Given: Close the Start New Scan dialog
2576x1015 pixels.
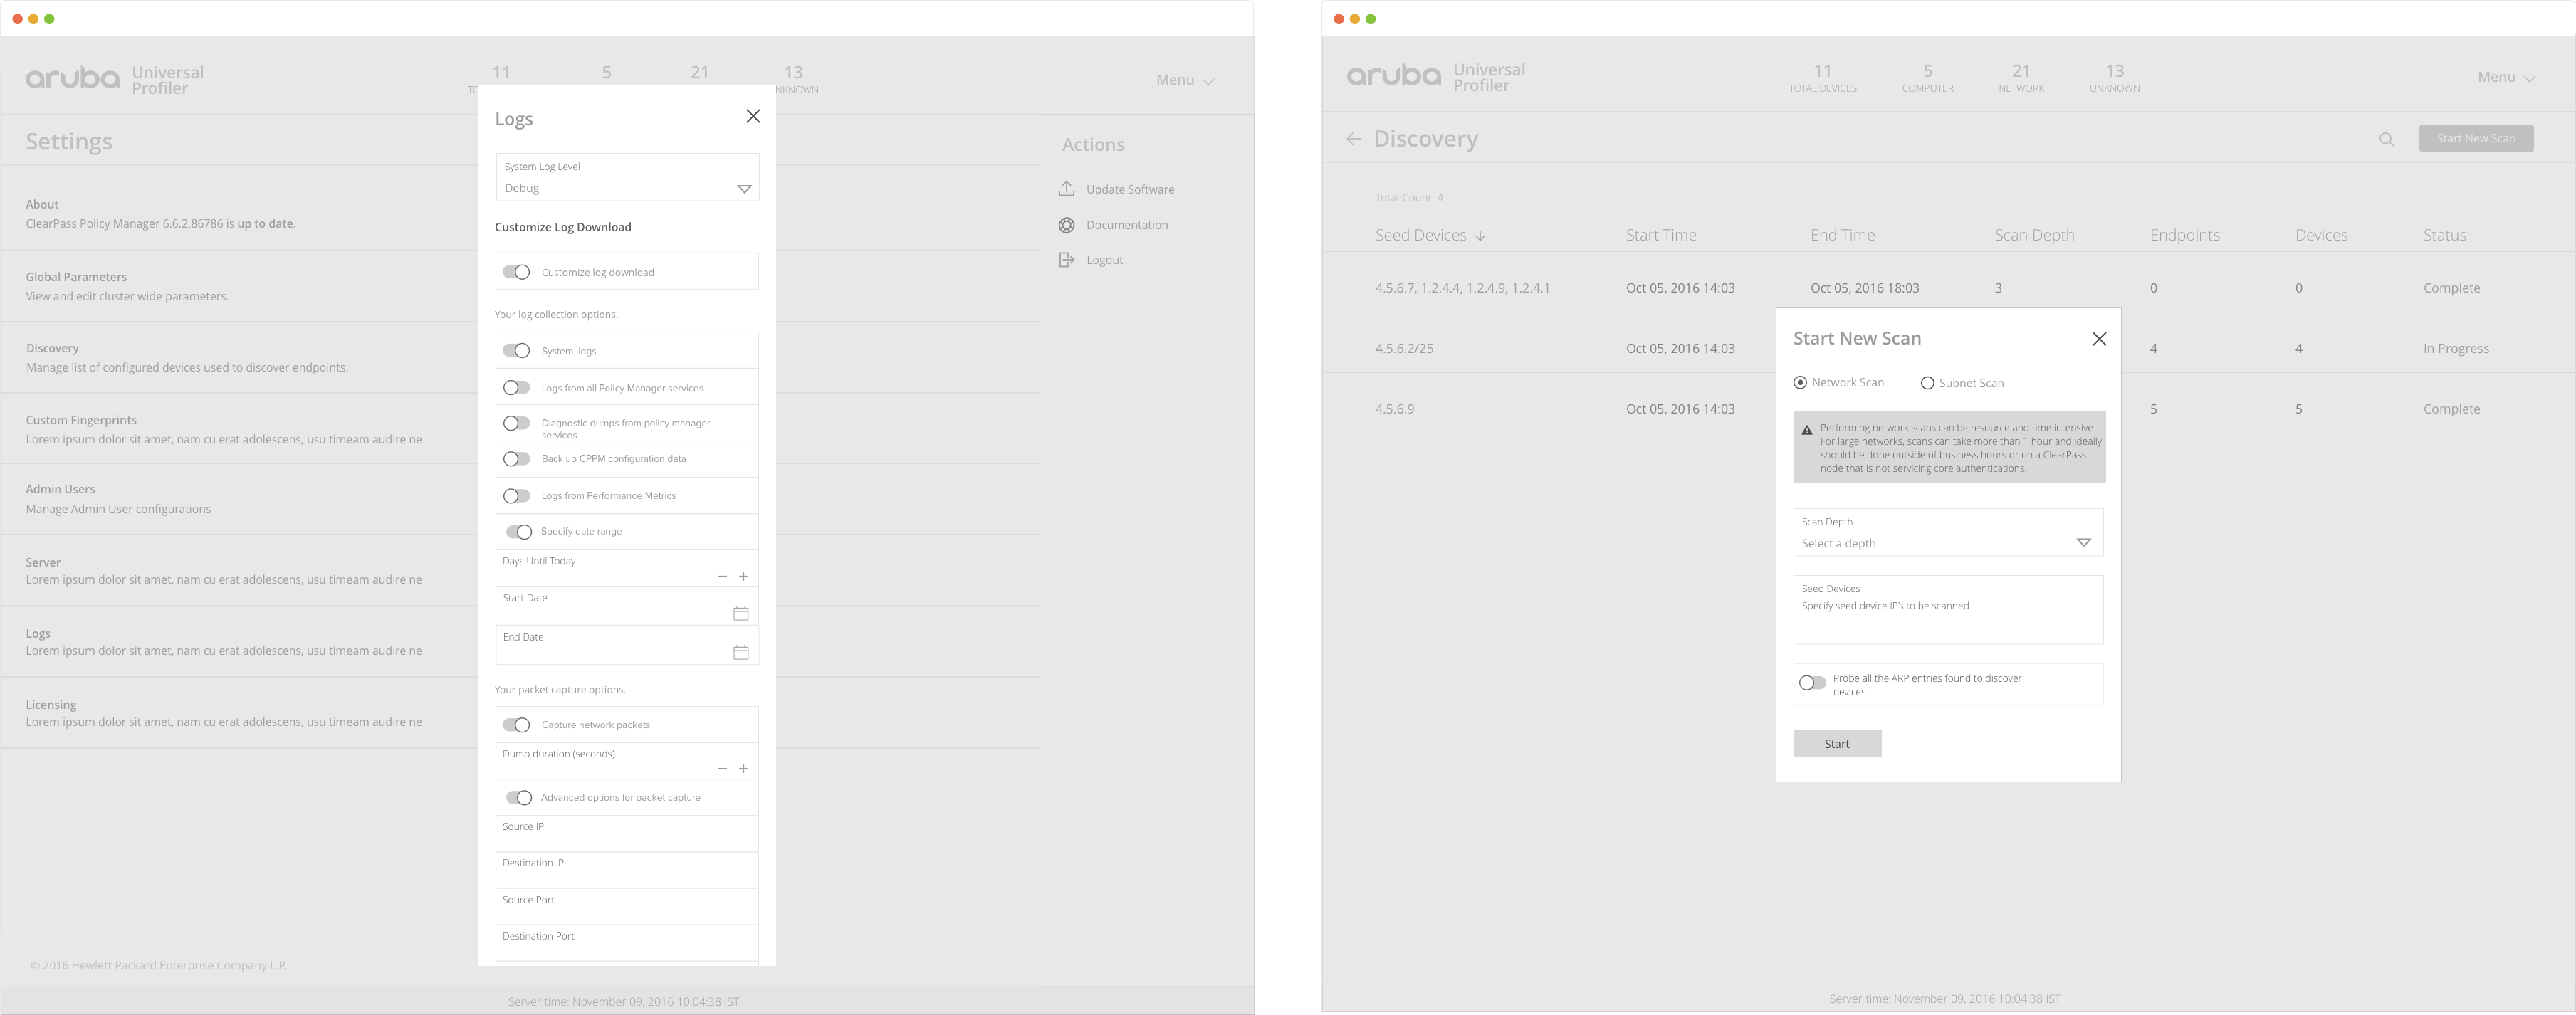Looking at the screenshot, I should click(x=2099, y=339).
